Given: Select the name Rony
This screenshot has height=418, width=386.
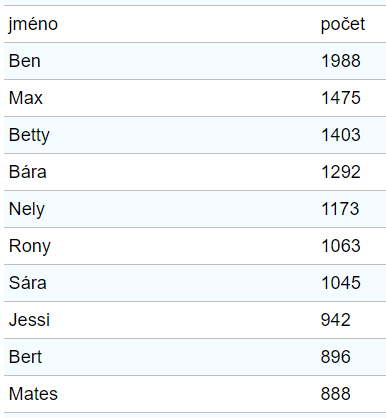Looking at the screenshot, I should (30, 246).
